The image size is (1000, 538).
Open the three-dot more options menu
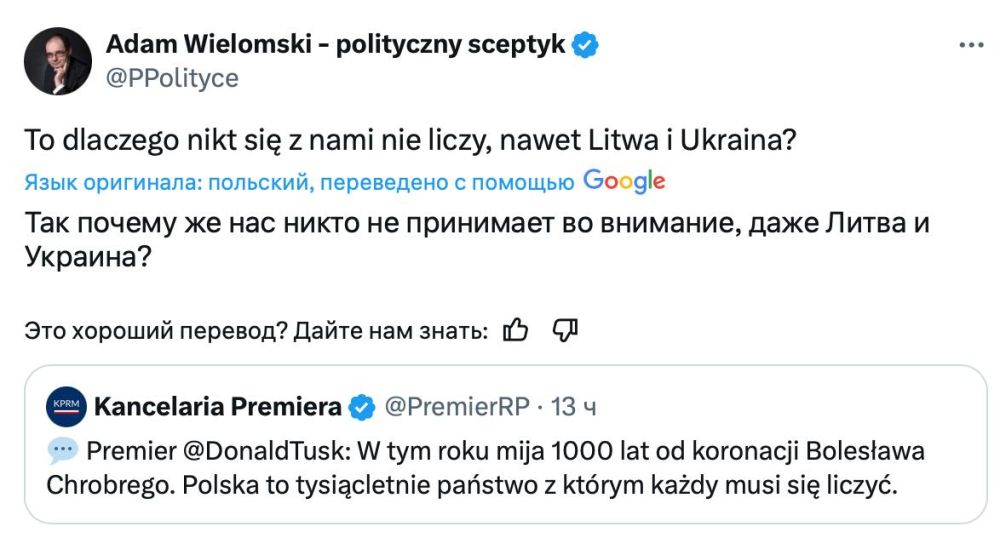tap(971, 45)
